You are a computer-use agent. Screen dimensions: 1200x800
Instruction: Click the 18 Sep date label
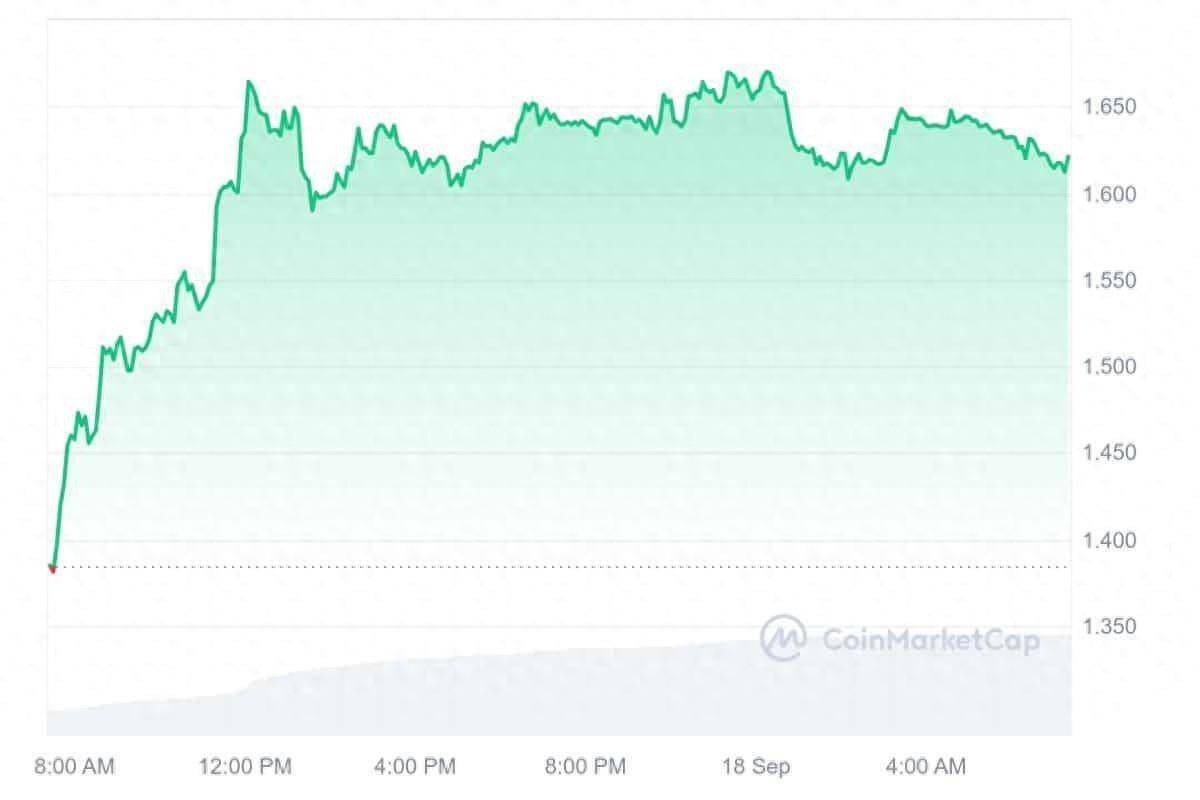(757, 767)
